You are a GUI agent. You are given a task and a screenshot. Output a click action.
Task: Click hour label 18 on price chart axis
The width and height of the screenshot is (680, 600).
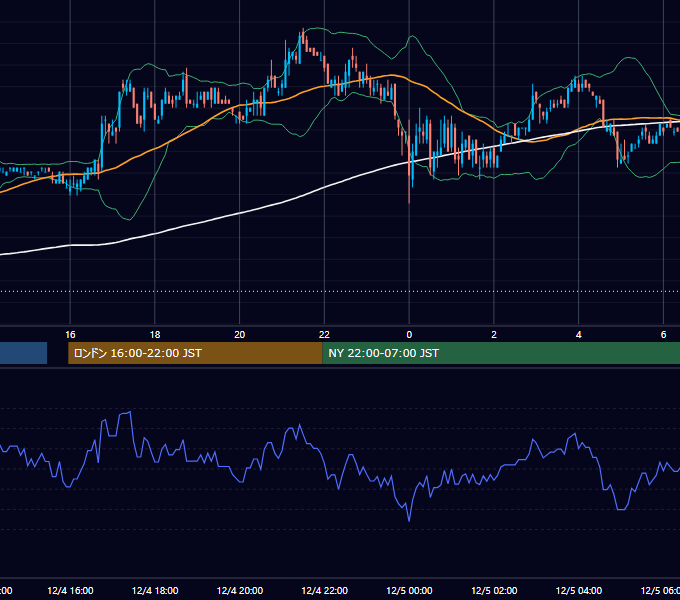pyautogui.click(x=155, y=334)
